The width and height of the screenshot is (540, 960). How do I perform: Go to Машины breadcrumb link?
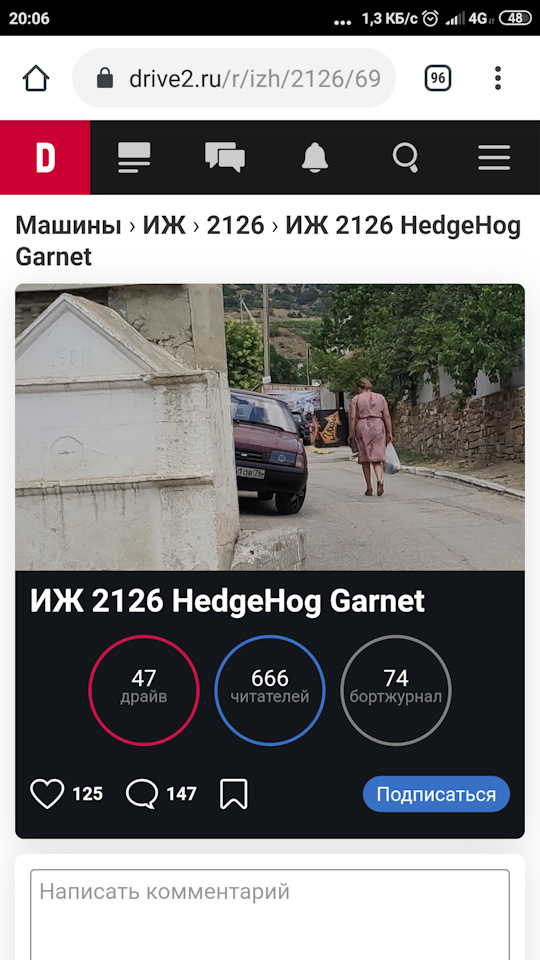click(68, 226)
